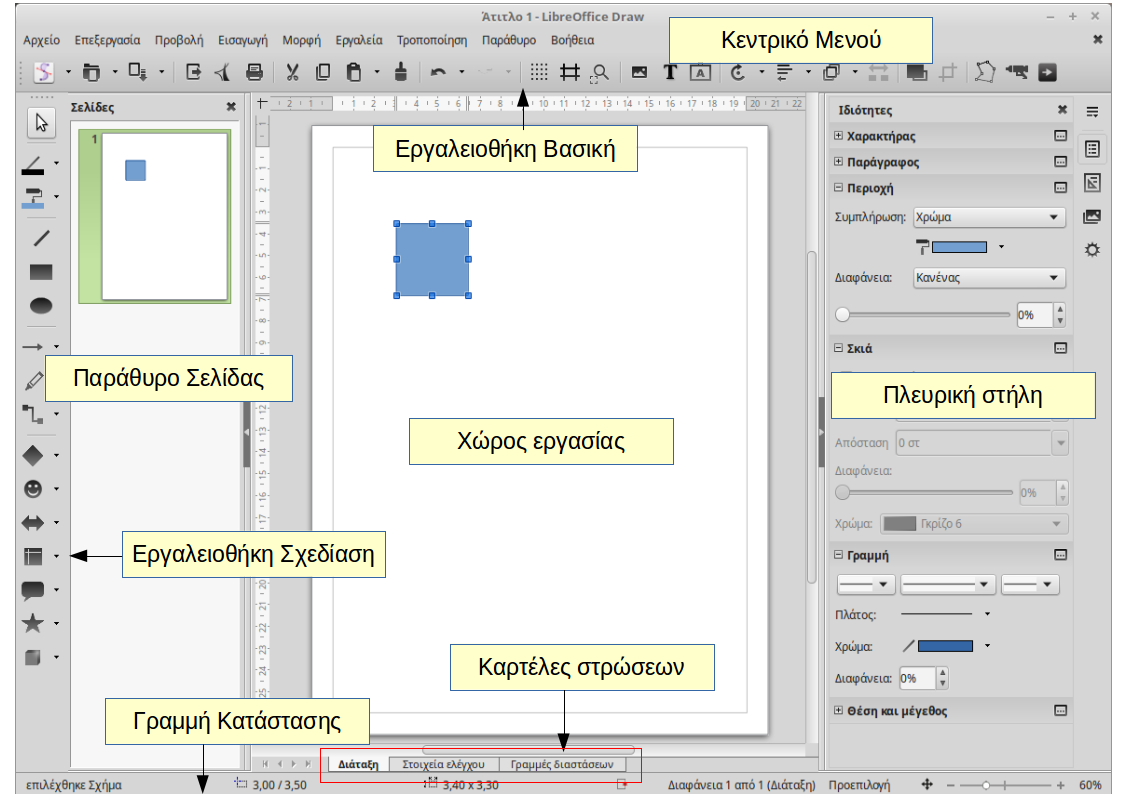Open the Μορφή menu

point(302,40)
